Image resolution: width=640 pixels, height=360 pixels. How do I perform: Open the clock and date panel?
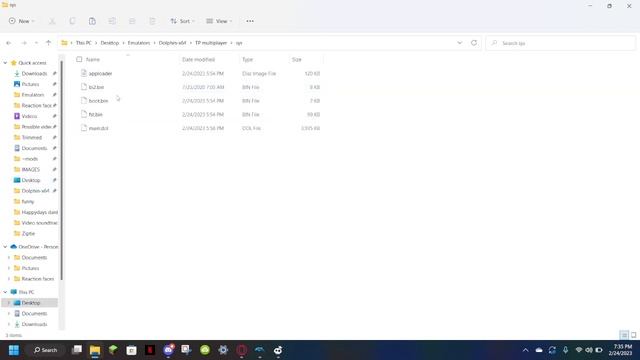[x=621, y=350]
